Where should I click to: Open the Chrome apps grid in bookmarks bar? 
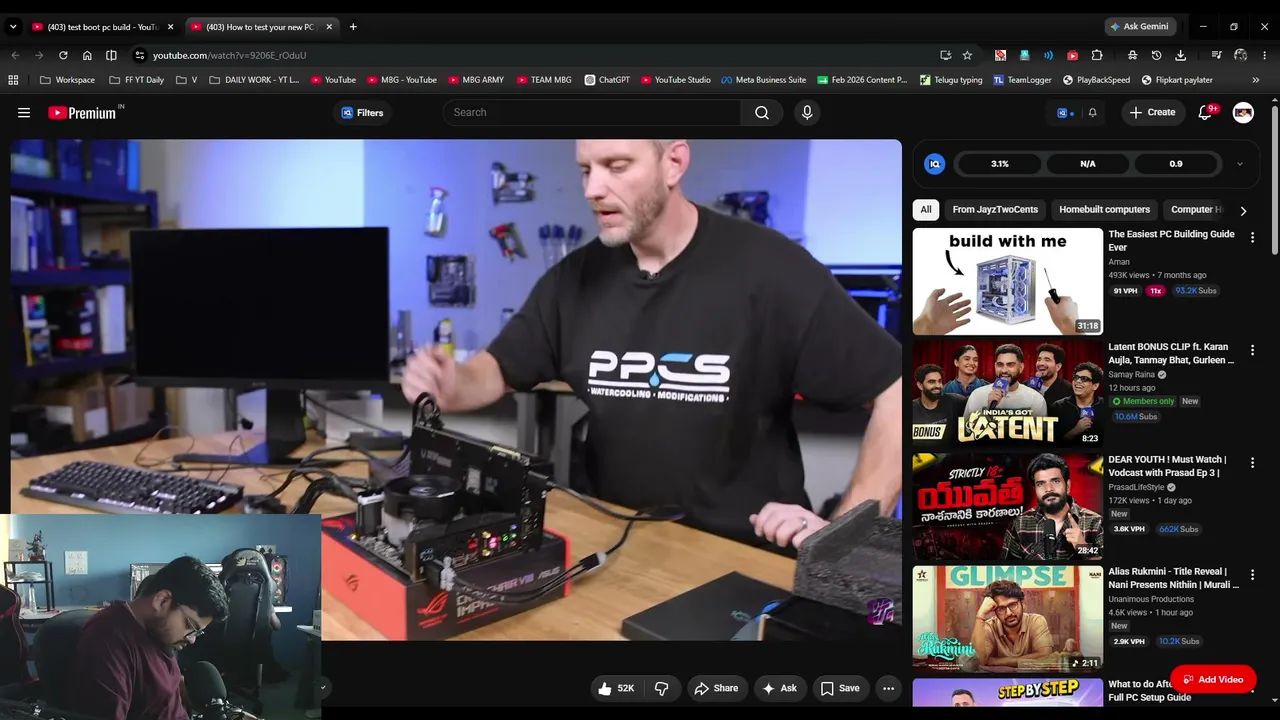13,80
